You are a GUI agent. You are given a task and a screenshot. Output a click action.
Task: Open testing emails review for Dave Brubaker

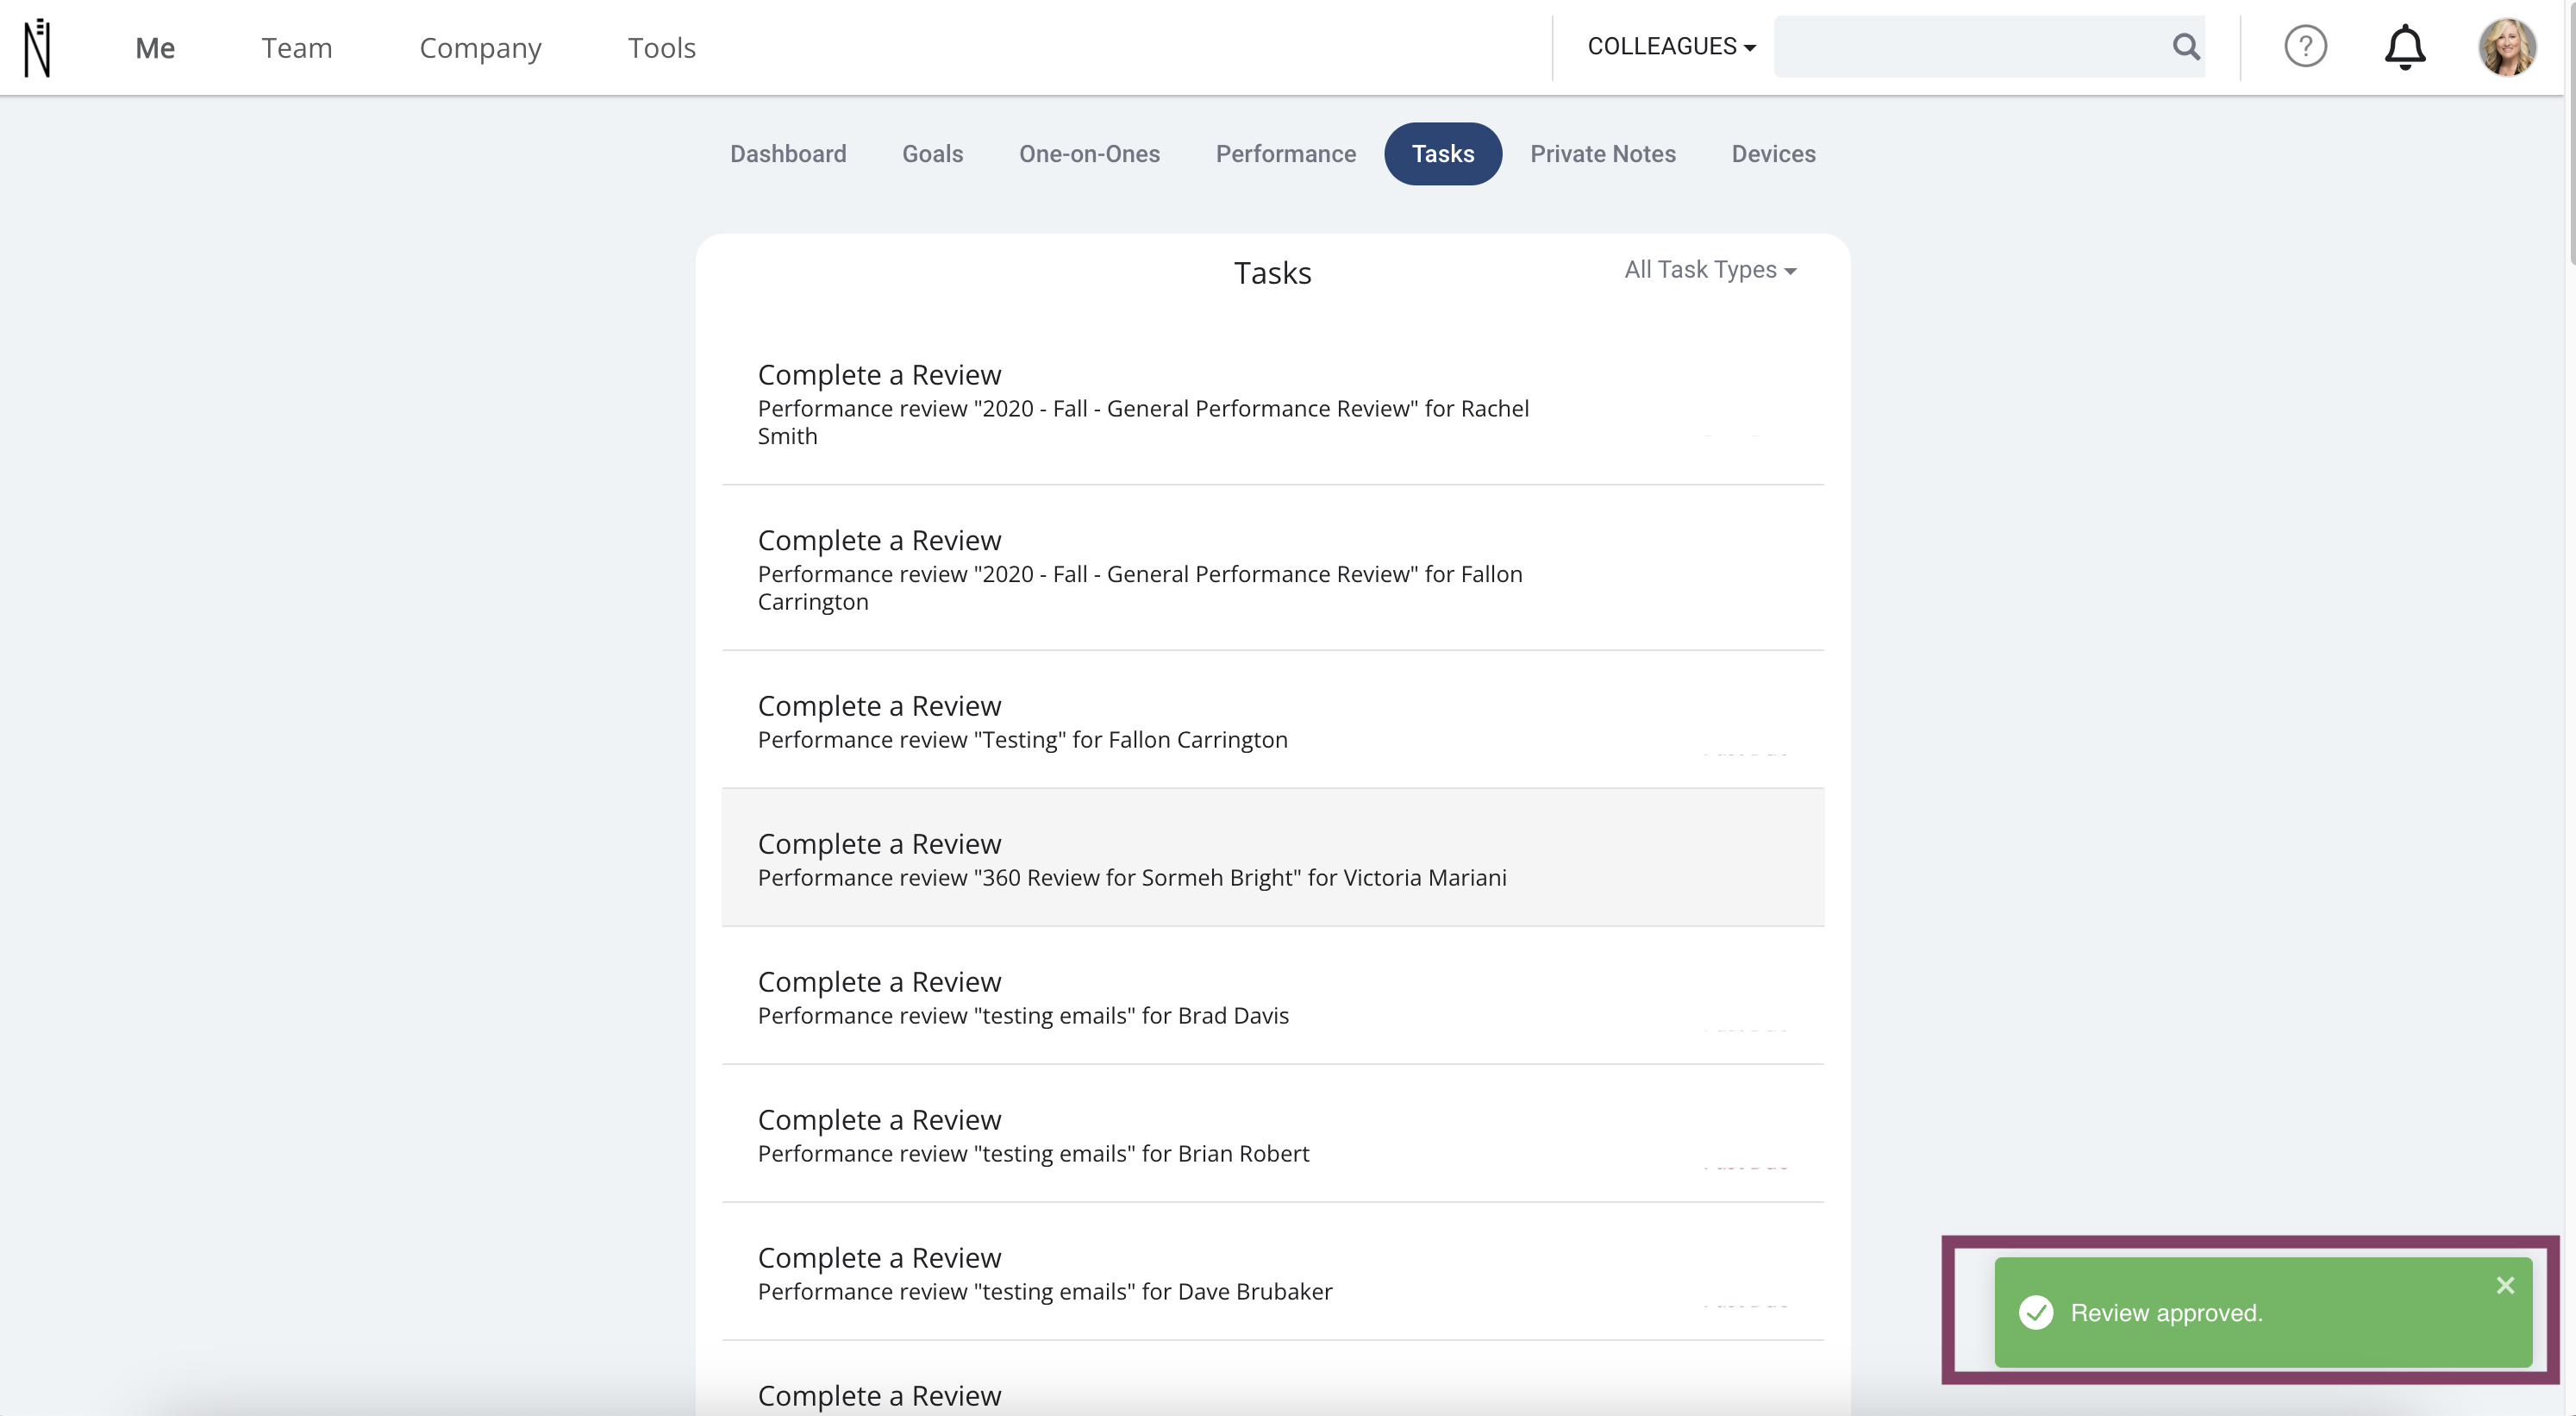click(x=1272, y=1273)
